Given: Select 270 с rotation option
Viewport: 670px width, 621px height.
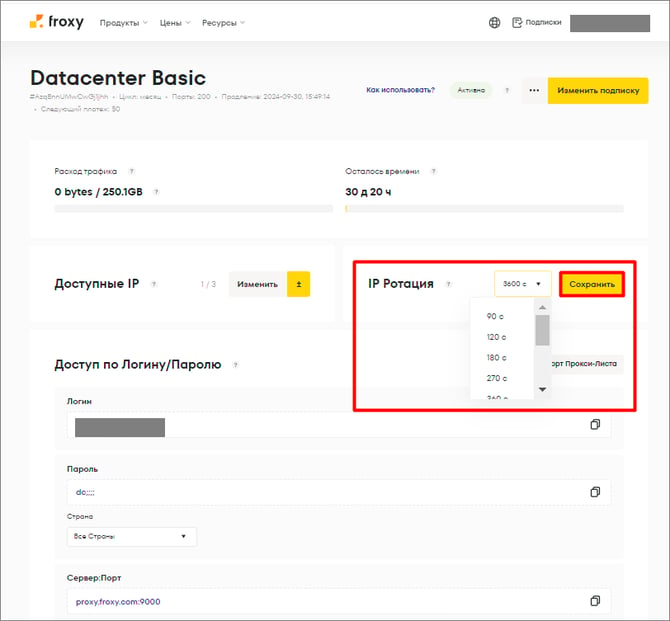Looking at the screenshot, I should point(497,378).
